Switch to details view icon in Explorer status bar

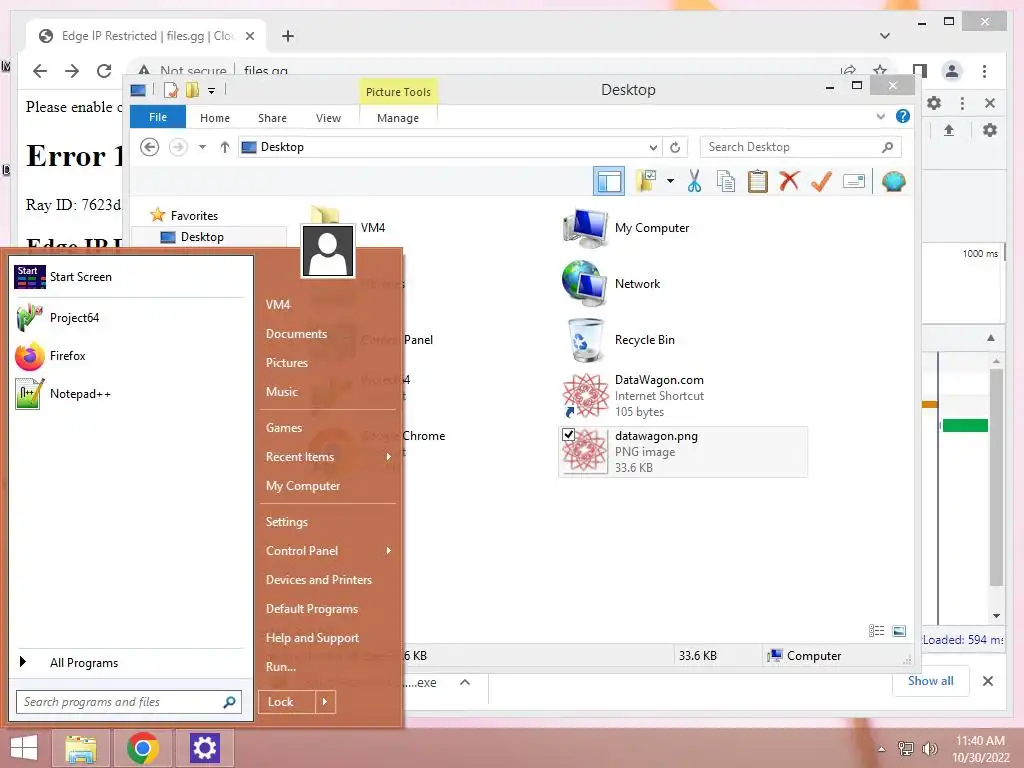pos(876,630)
